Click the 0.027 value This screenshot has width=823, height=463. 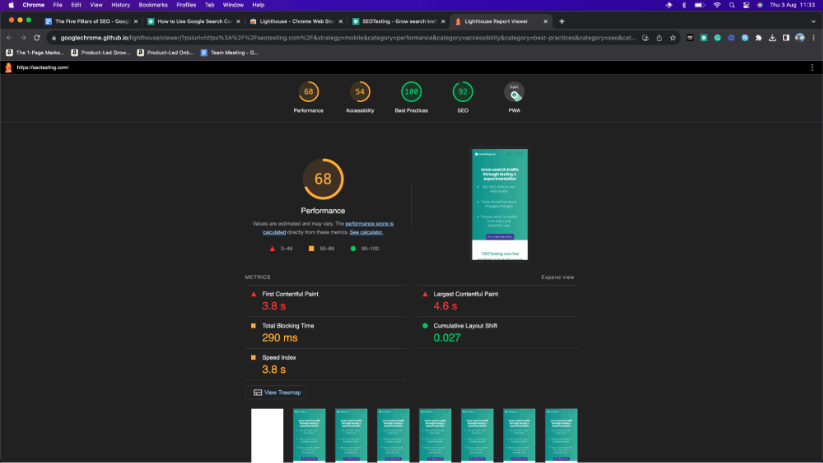coord(447,338)
